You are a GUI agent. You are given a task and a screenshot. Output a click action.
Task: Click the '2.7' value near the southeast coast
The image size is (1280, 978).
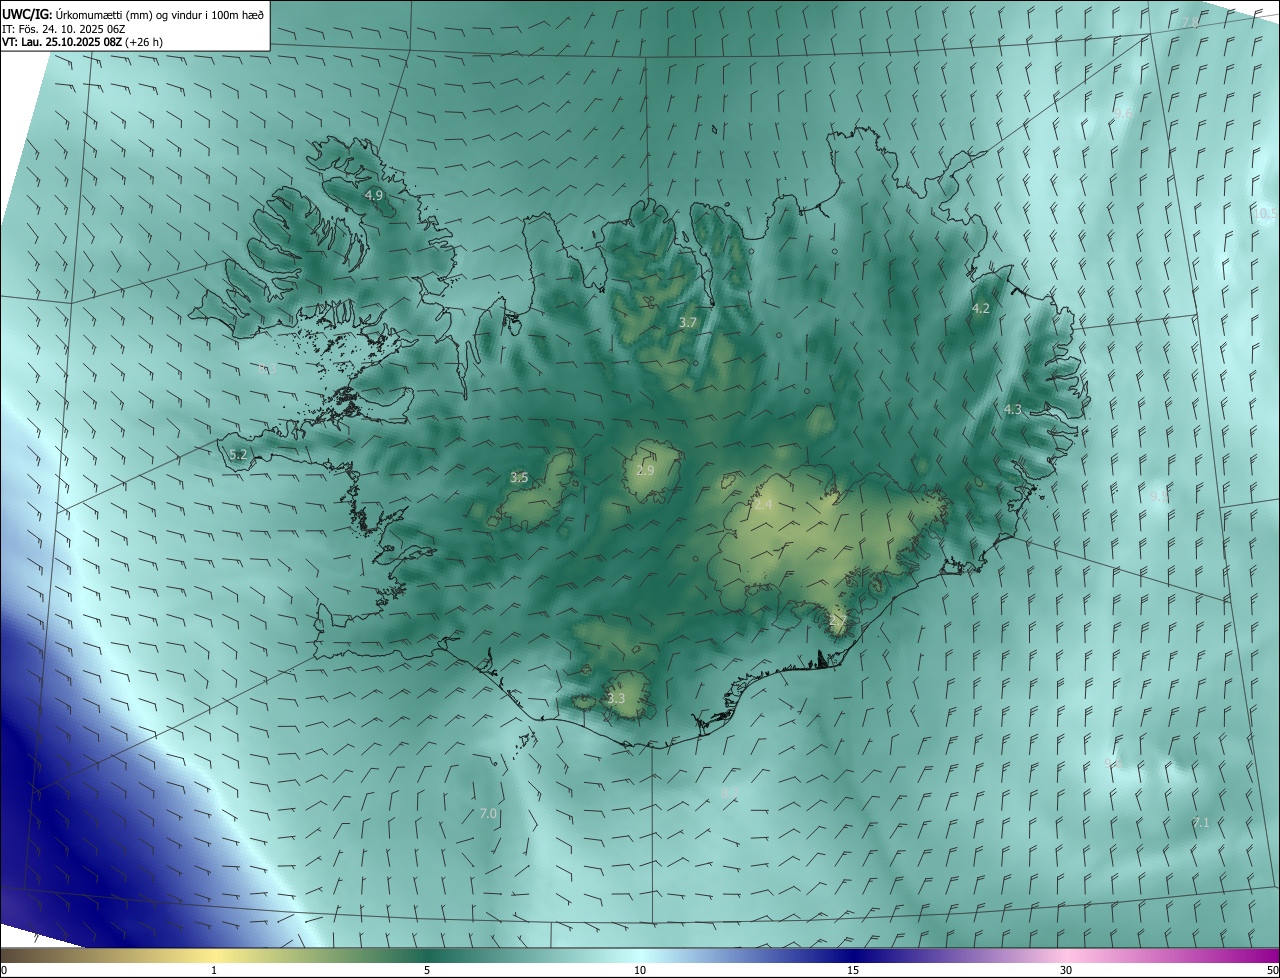click(838, 622)
